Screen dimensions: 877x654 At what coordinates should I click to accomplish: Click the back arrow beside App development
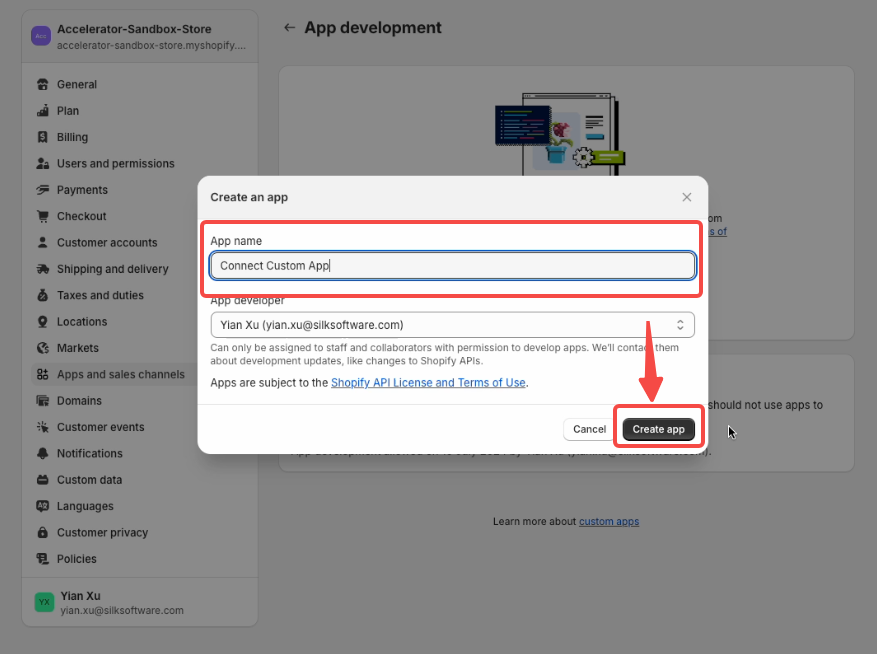pyautogui.click(x=289, y=27)
